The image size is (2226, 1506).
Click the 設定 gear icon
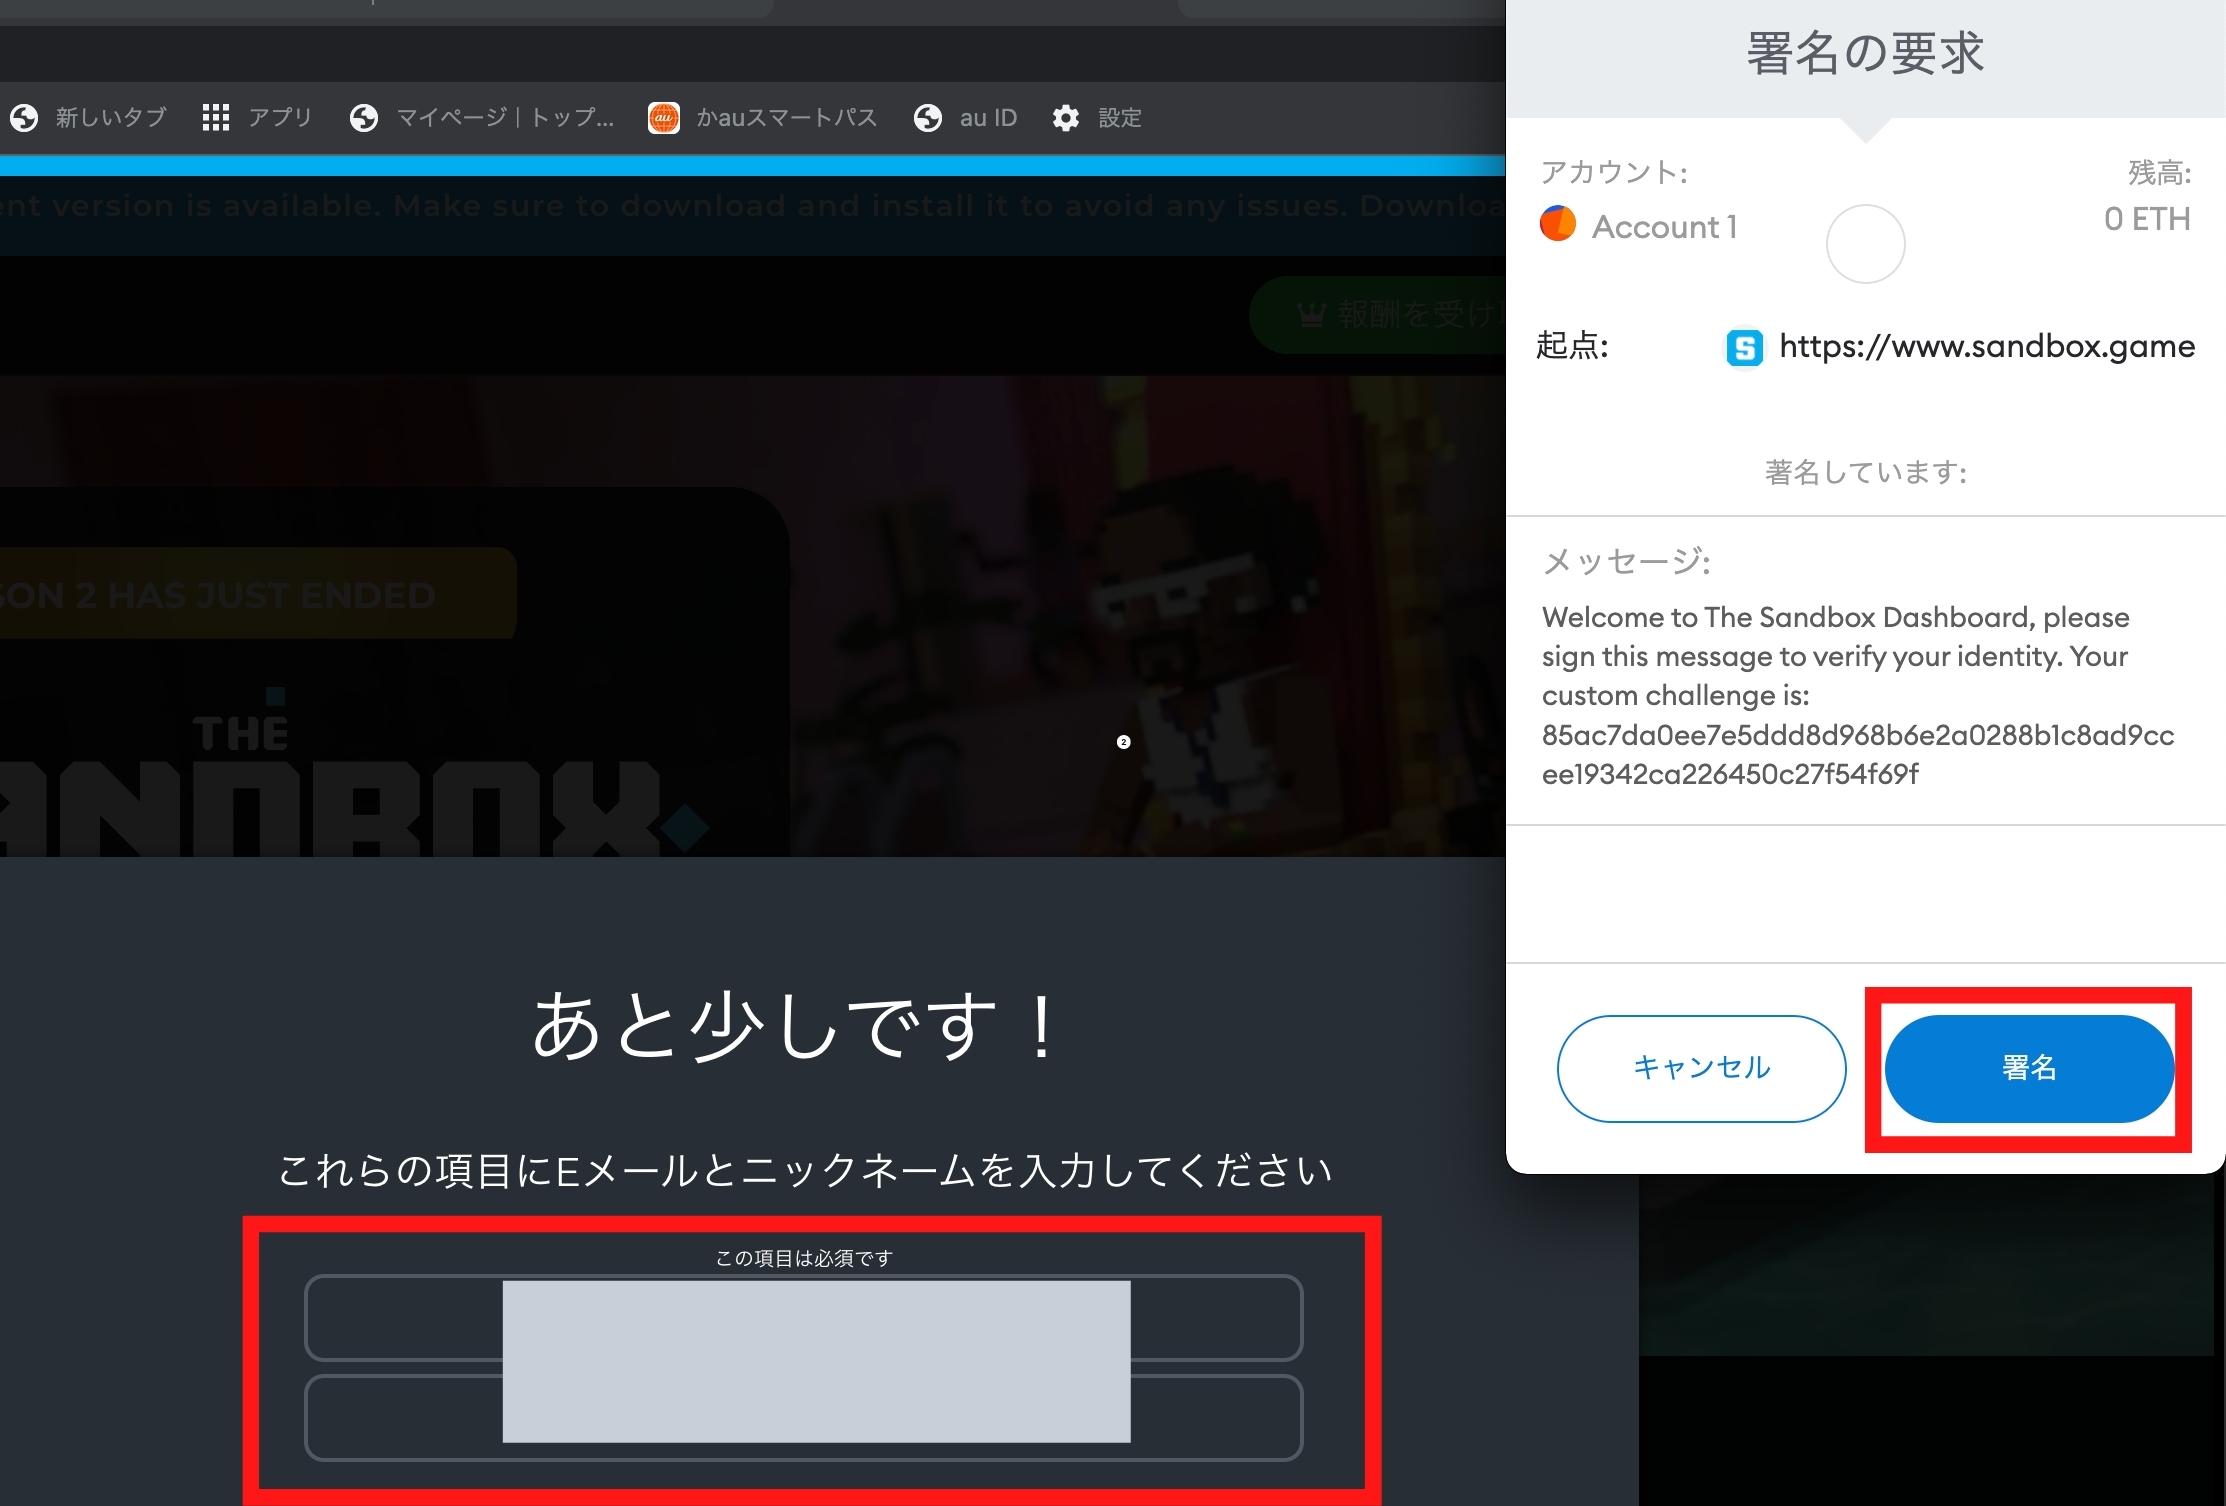[1066, 118]
